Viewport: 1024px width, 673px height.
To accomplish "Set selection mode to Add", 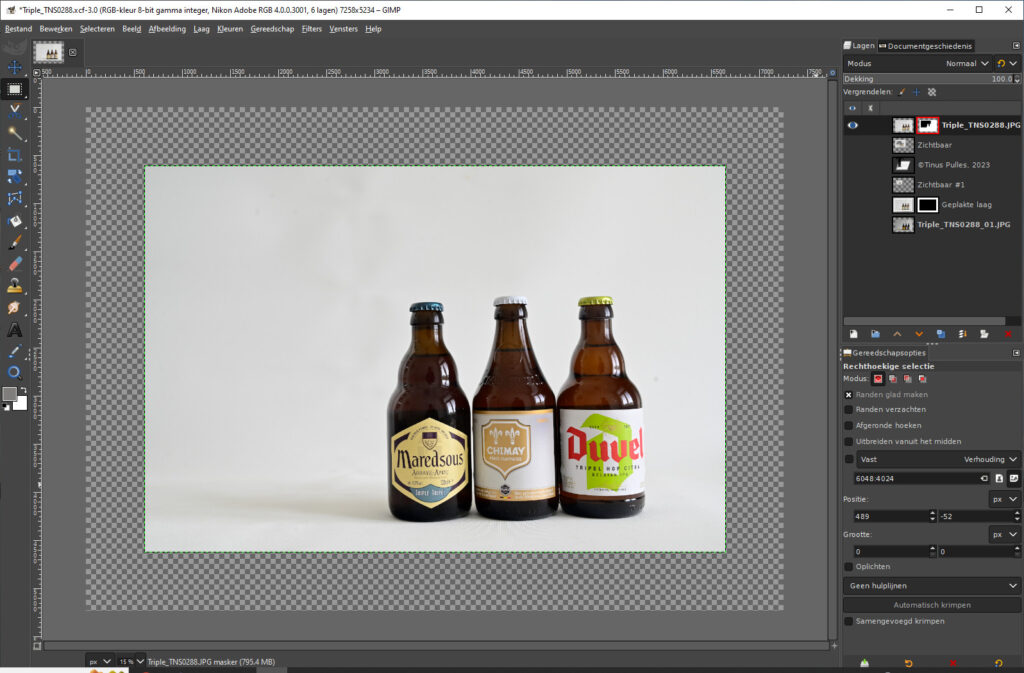I will [x=893, y=379].
